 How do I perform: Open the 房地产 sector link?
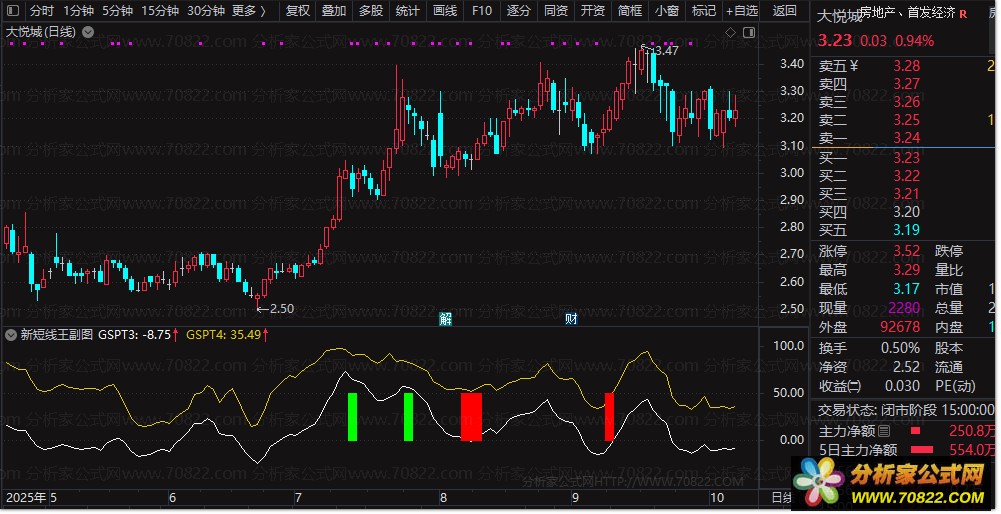(879, 13)
